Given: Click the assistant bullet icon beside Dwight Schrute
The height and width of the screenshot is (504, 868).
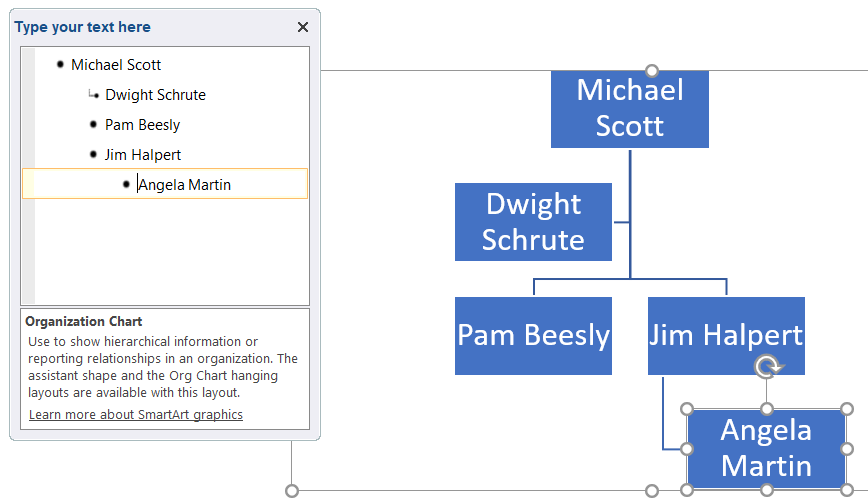Looking at the screenshot, I should [94, 95].
